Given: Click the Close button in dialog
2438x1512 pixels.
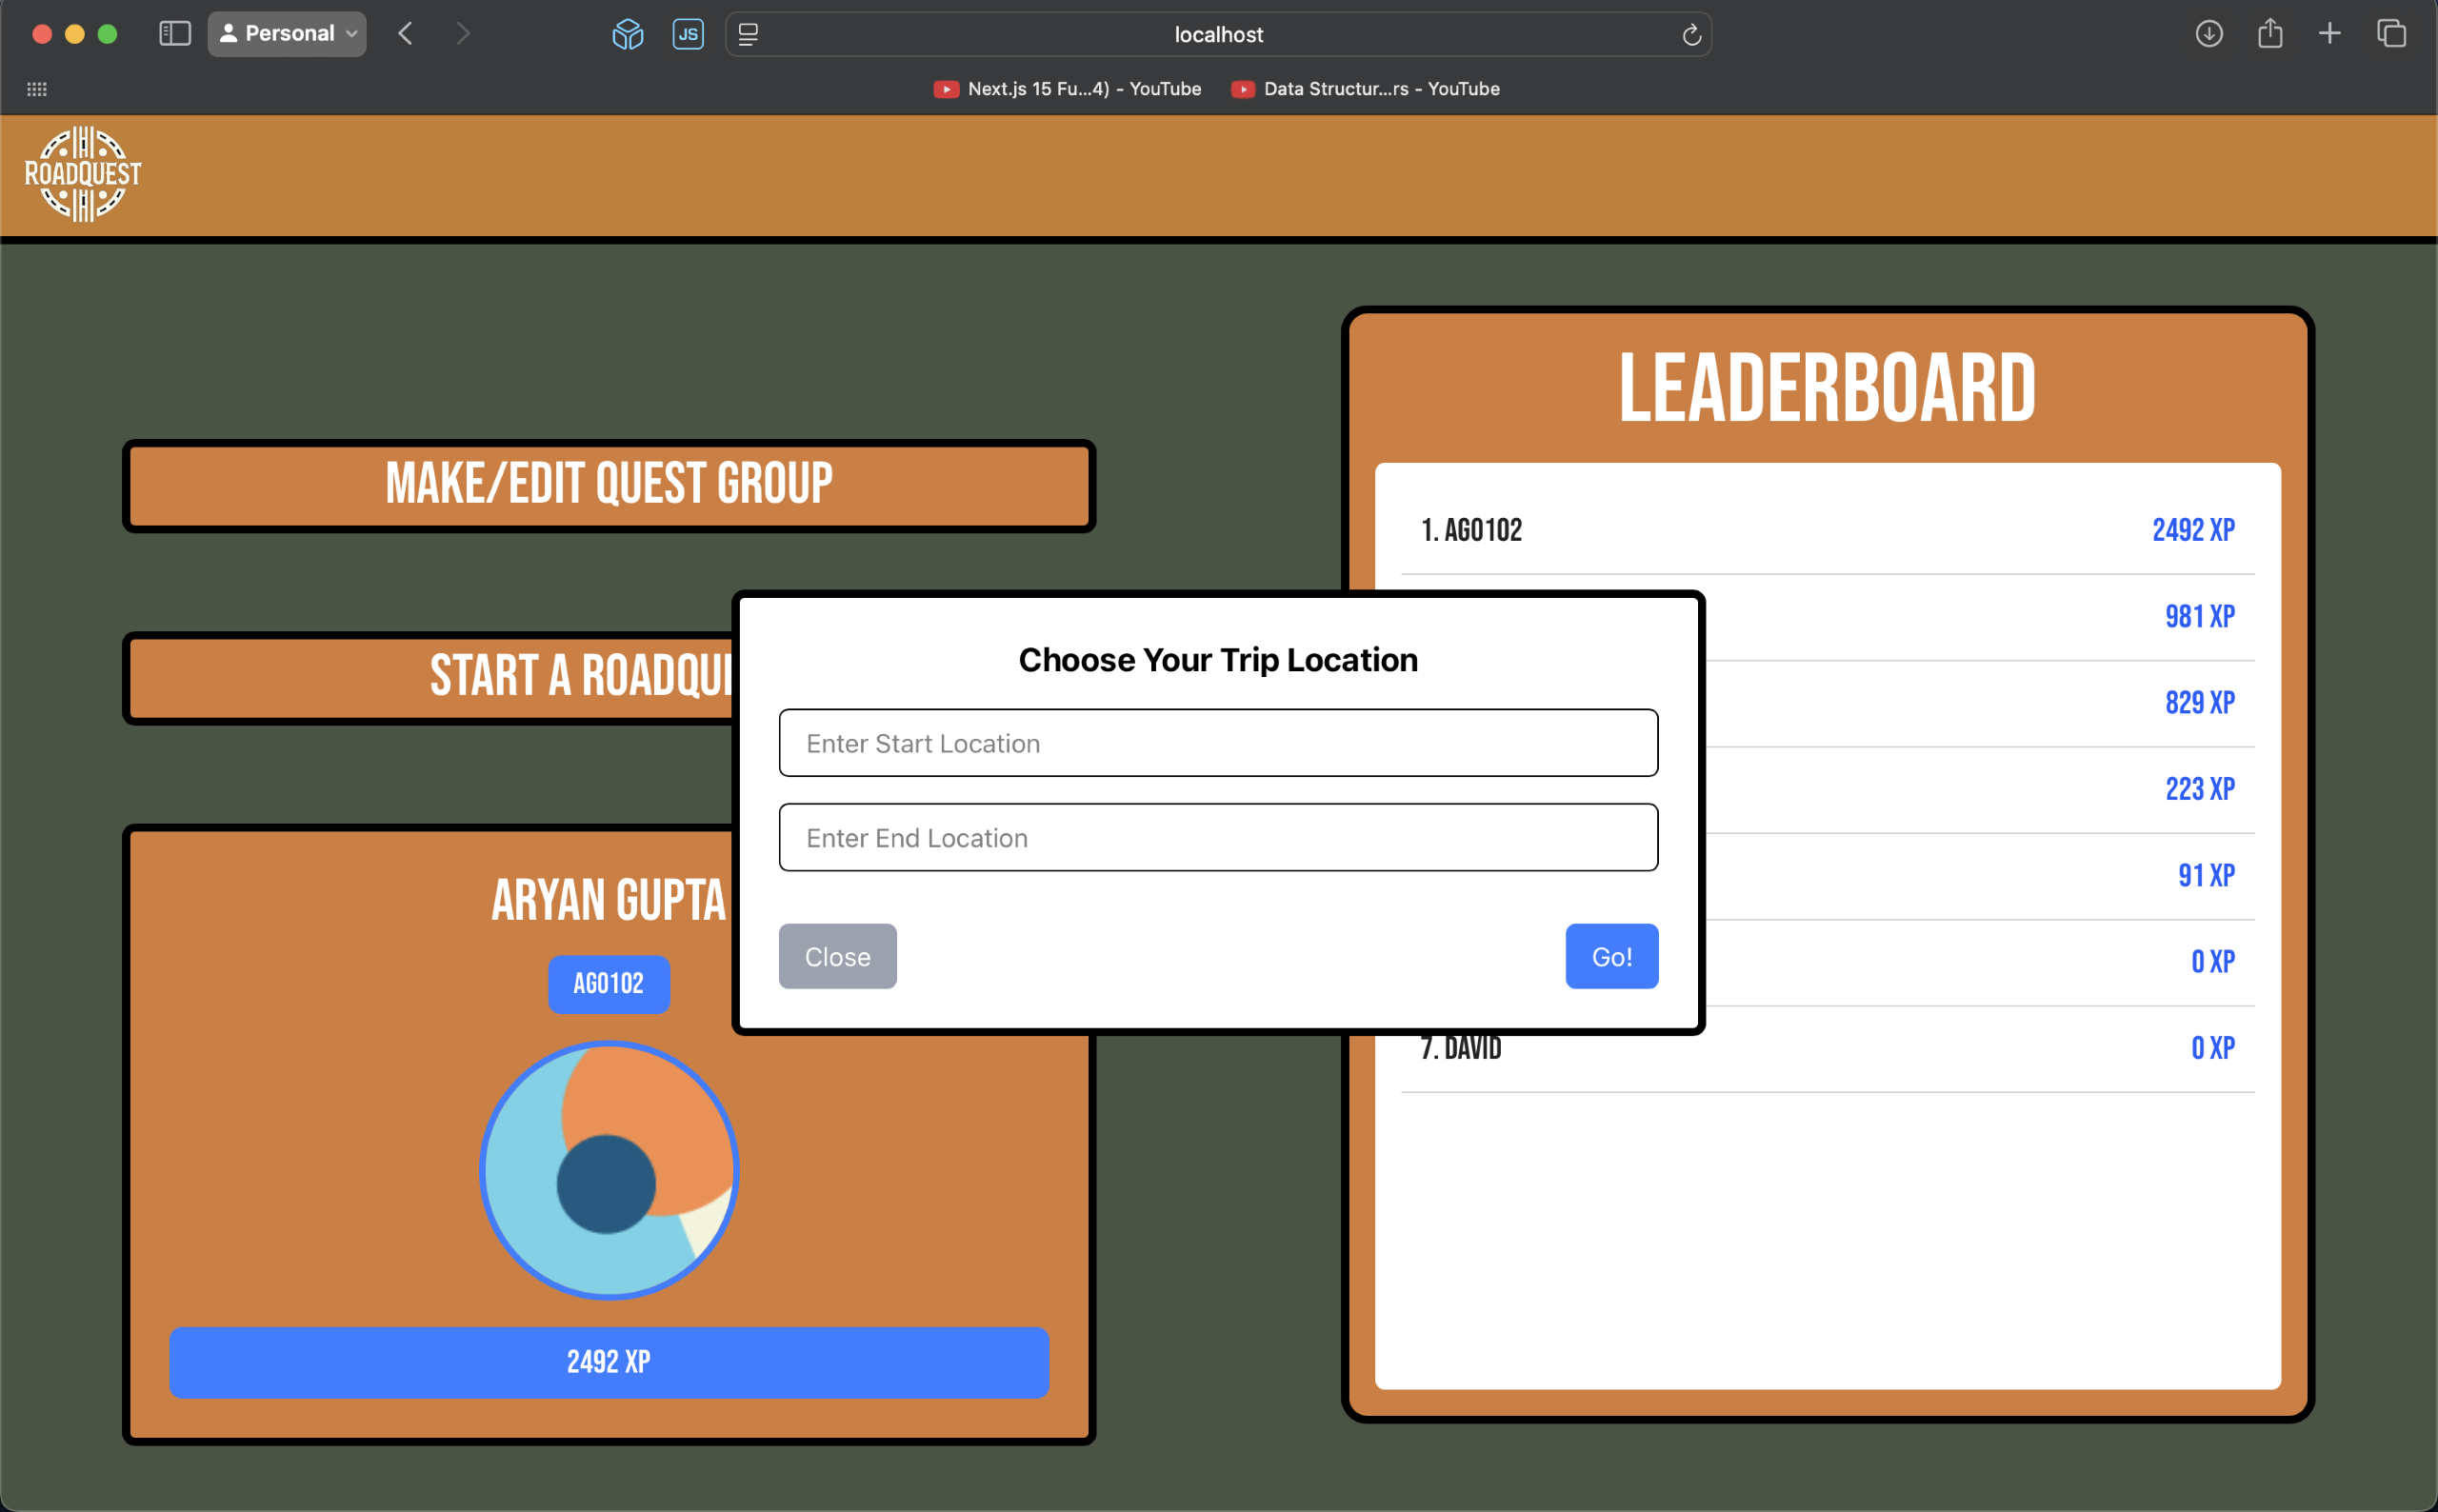Looking at the screenshot, I should pos(837,956).
